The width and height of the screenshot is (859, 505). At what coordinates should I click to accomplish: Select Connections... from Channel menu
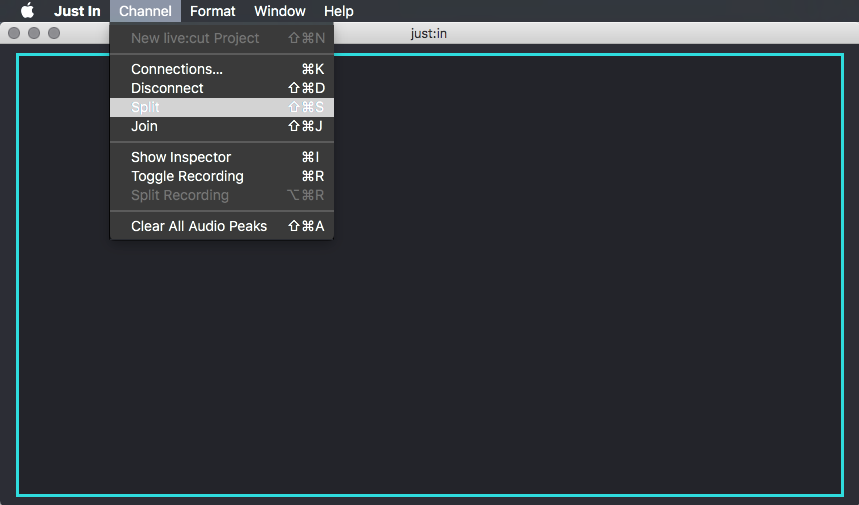pos(222,69)
